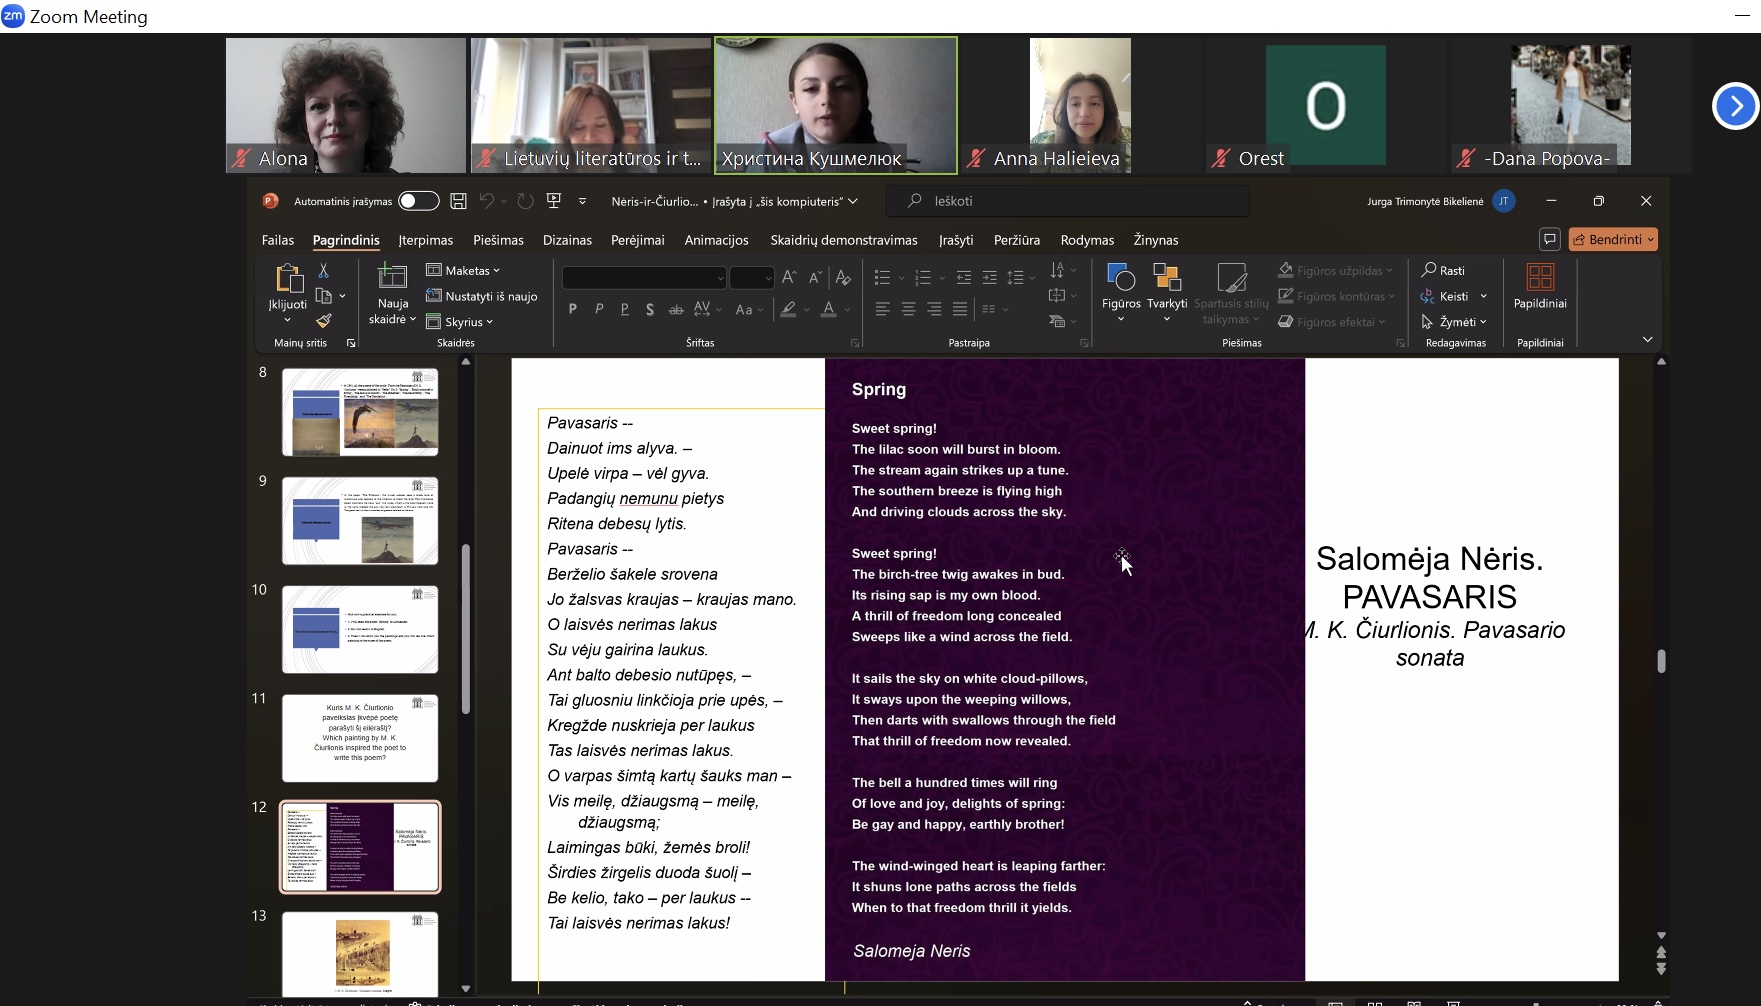This screenshot has height=1006, width=1761.
Task: Open the Animacijos ribbon tab
Action: pyautogui.click(x=716, y=240)
